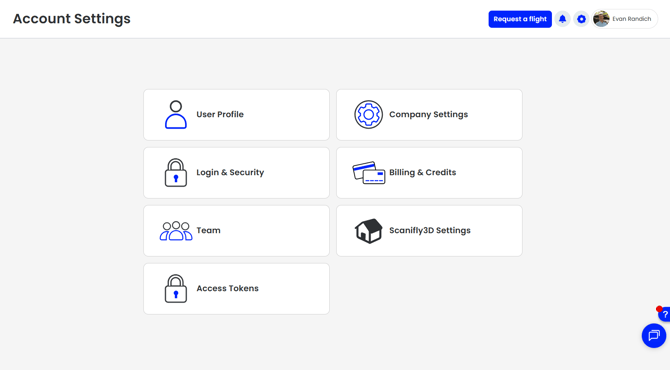Viewport: 670px width, 370px height.
Task: Click the Request a flight button
Action: tap(520, 19)
